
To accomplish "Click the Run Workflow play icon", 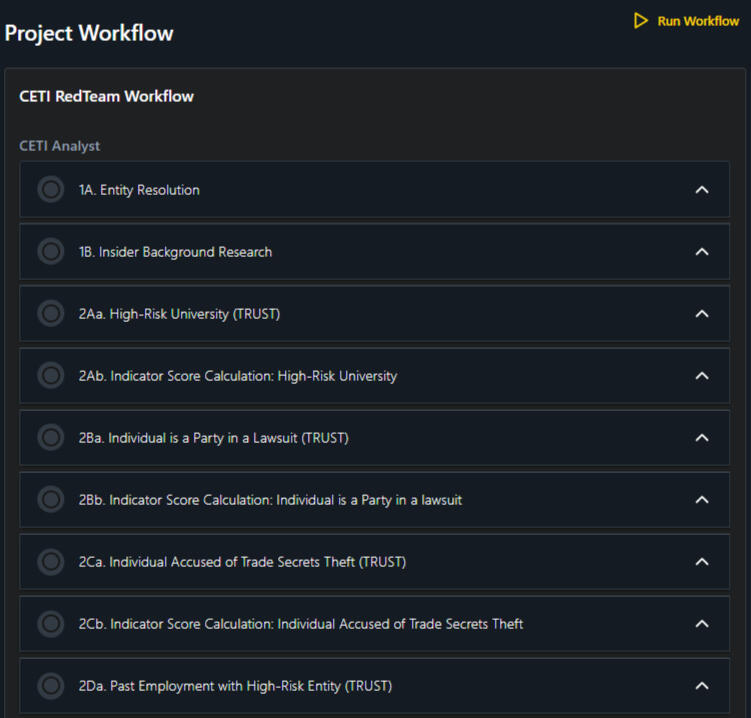I will pos(641,21).
